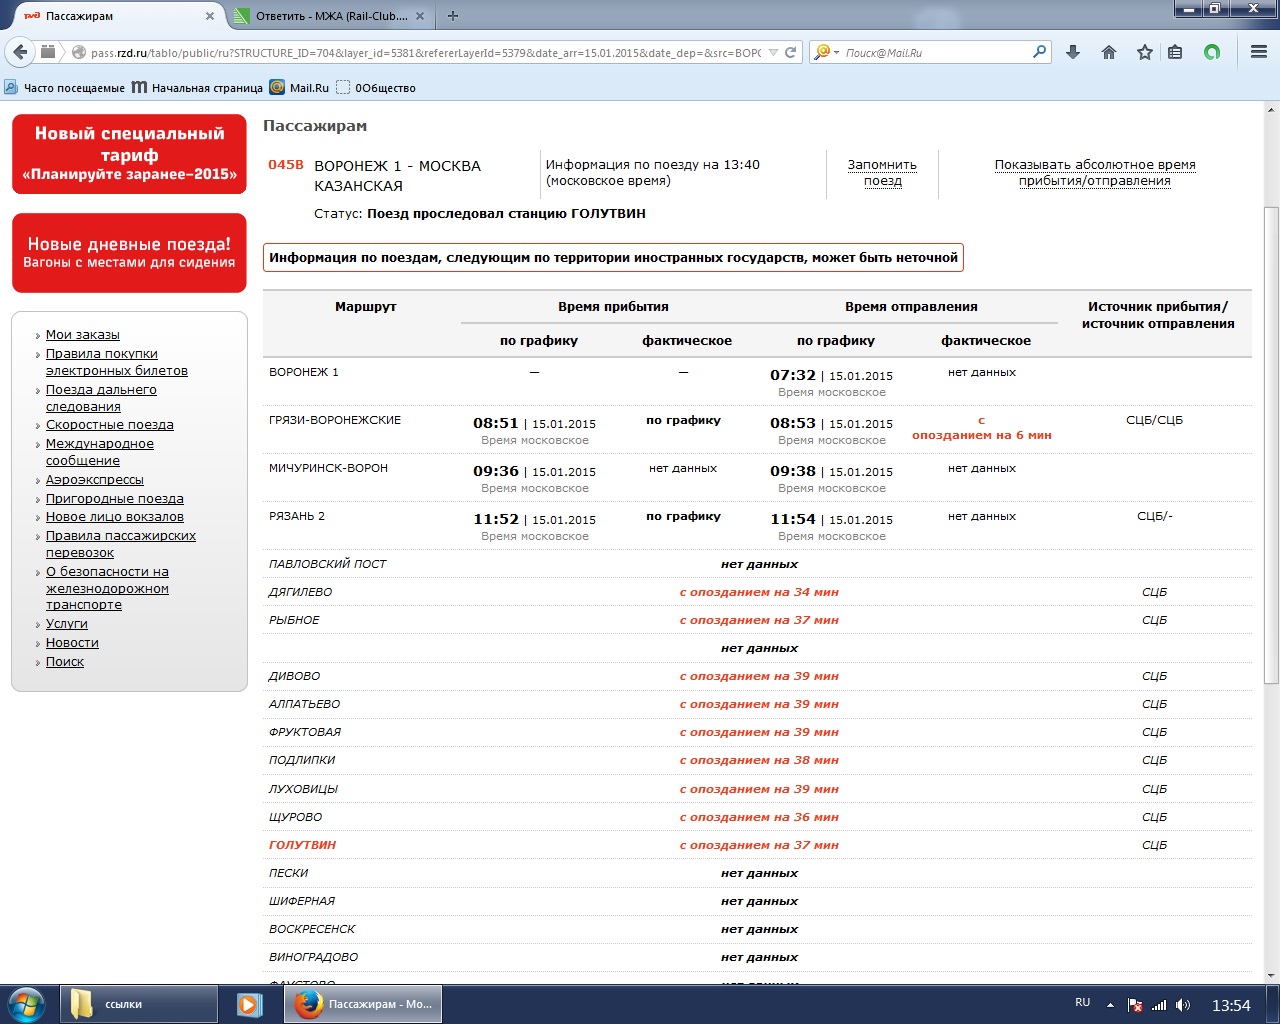Show bookmarks list icon in toolbar

pyautogui.click(x=1175, y=52)
